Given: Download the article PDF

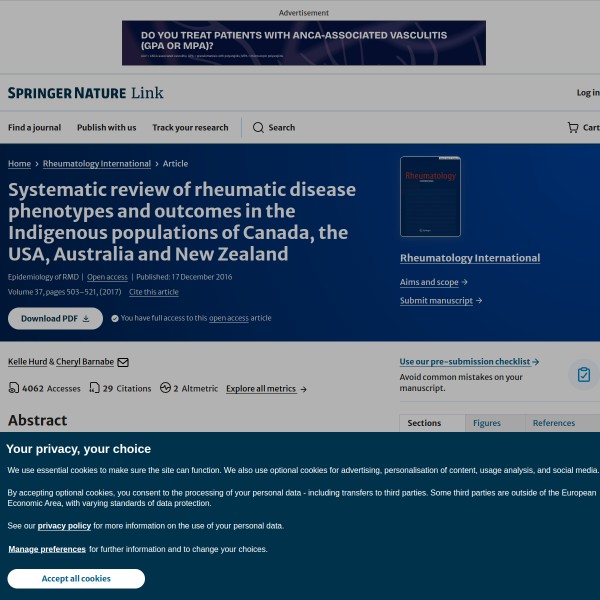Looking at the screenshot, I should tap(55, 318).
